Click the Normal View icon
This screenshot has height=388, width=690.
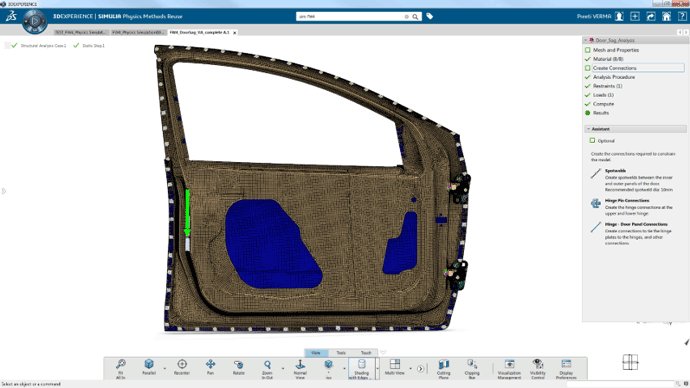point(300,369)
